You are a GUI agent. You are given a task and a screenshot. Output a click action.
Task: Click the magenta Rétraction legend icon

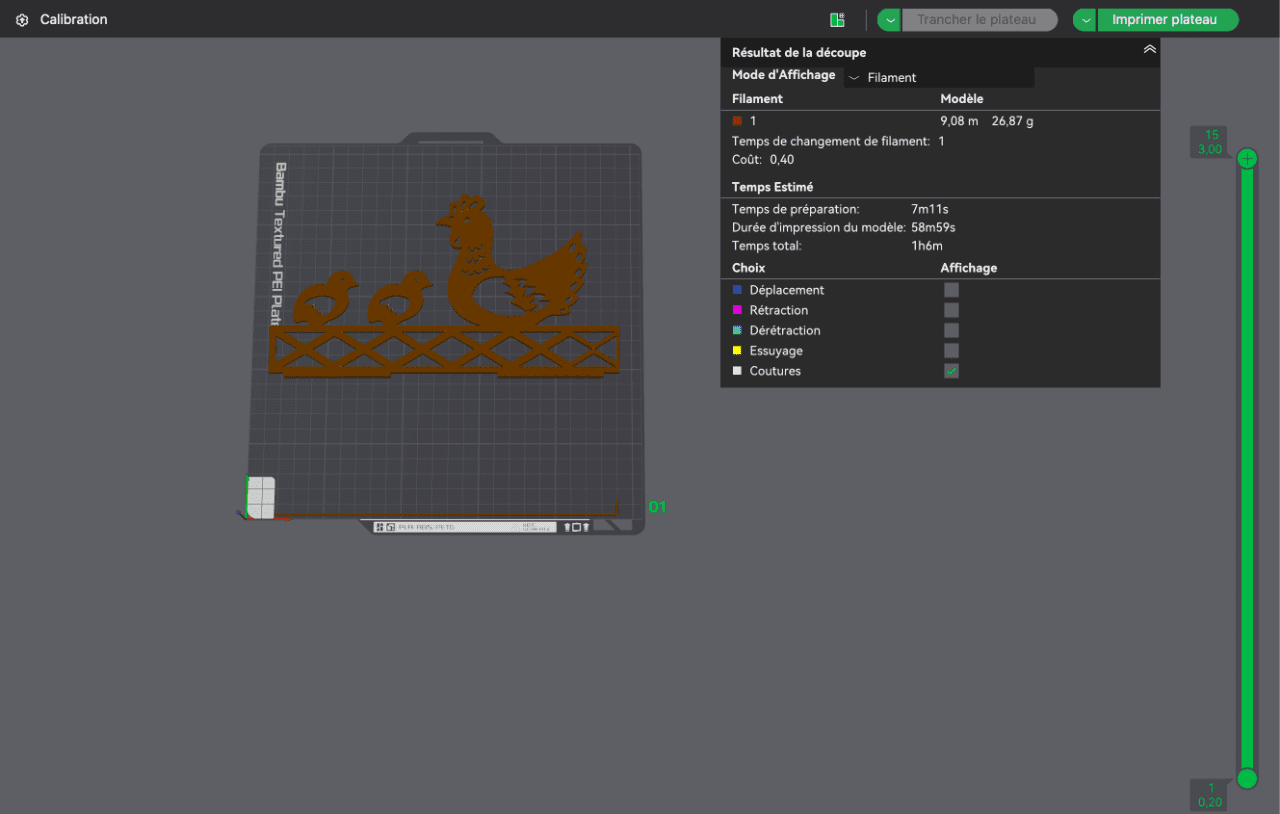(x=738, y=311)
